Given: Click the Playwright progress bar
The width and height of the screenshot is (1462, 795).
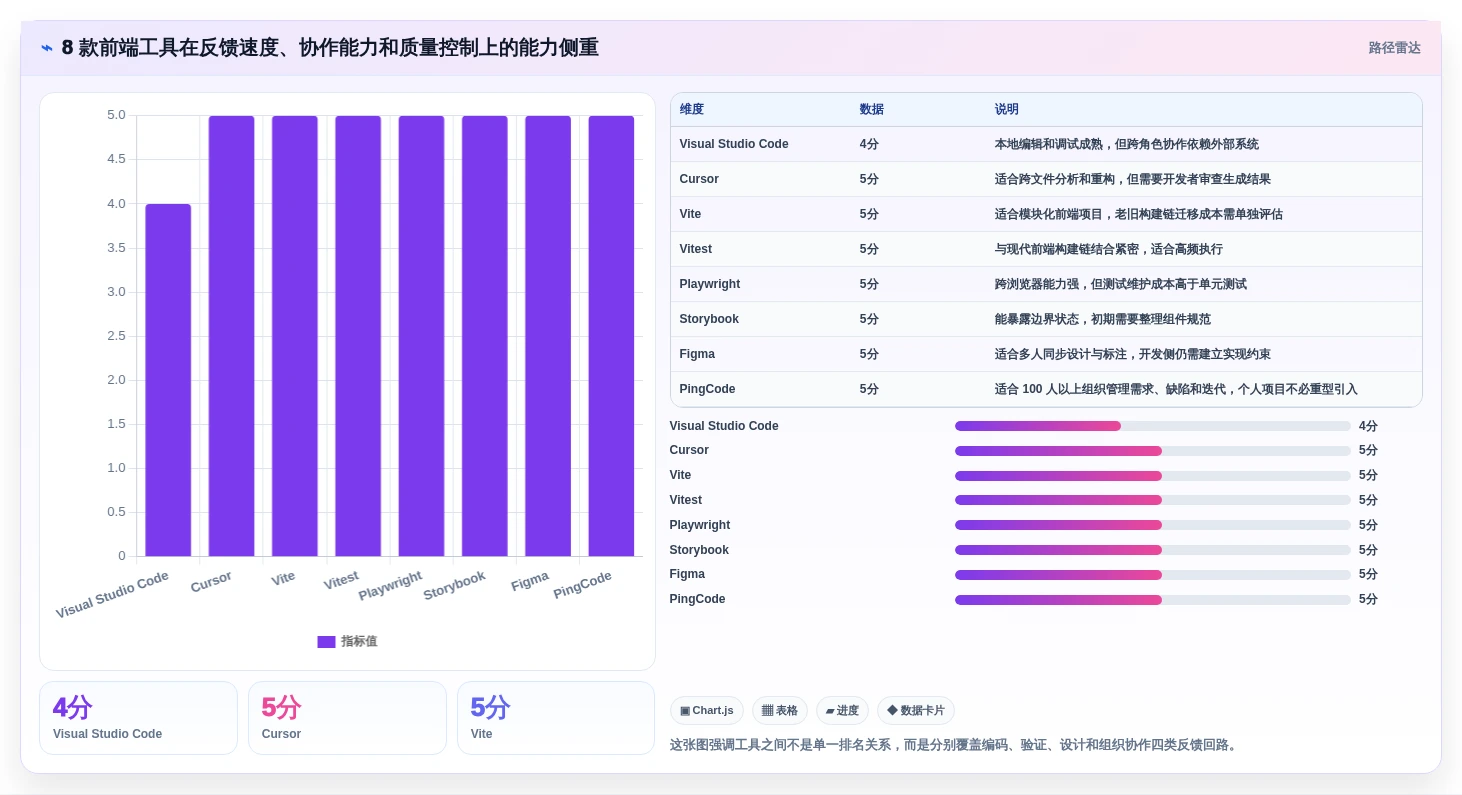Looking at the screenshot, I should click(x=1152, y=525).
